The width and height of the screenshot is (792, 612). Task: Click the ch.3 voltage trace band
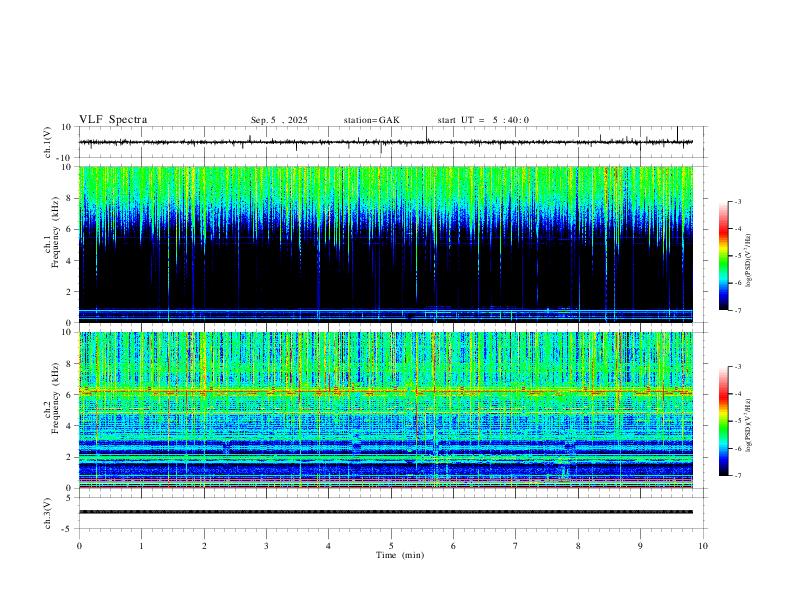[386, 512]
